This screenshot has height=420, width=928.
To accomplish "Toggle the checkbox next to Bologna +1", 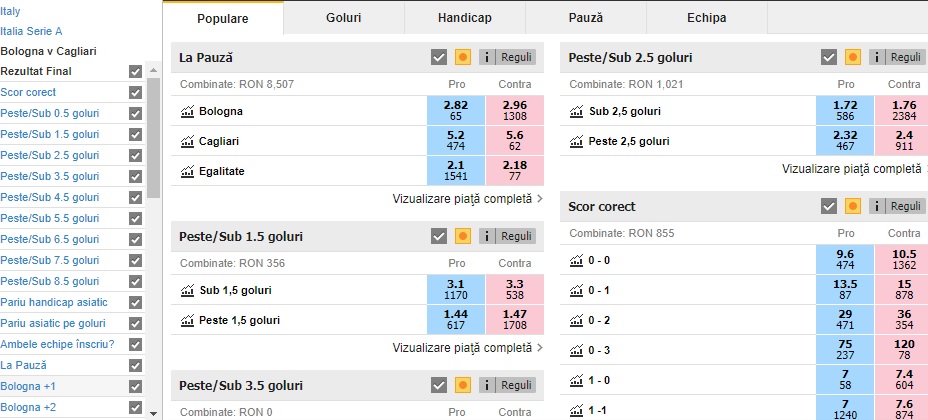I will point(136,386).
